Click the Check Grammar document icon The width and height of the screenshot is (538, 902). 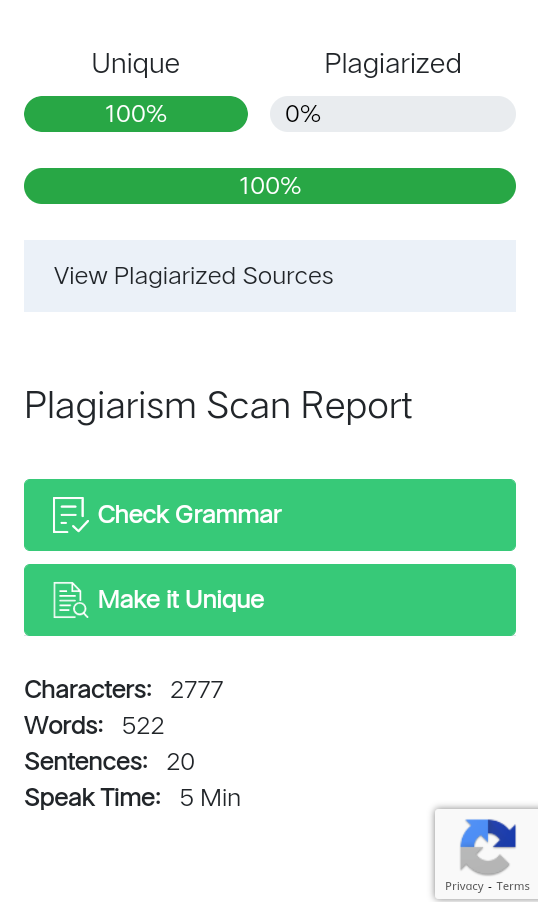(71, 515)
